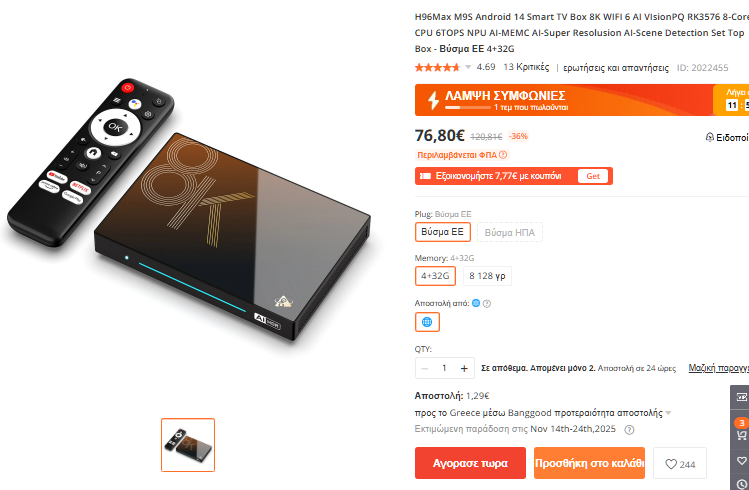Viewport: 749px width, 490px height.
Task: Open the shopping cart with 3 items
Action: tap(741, 432)
